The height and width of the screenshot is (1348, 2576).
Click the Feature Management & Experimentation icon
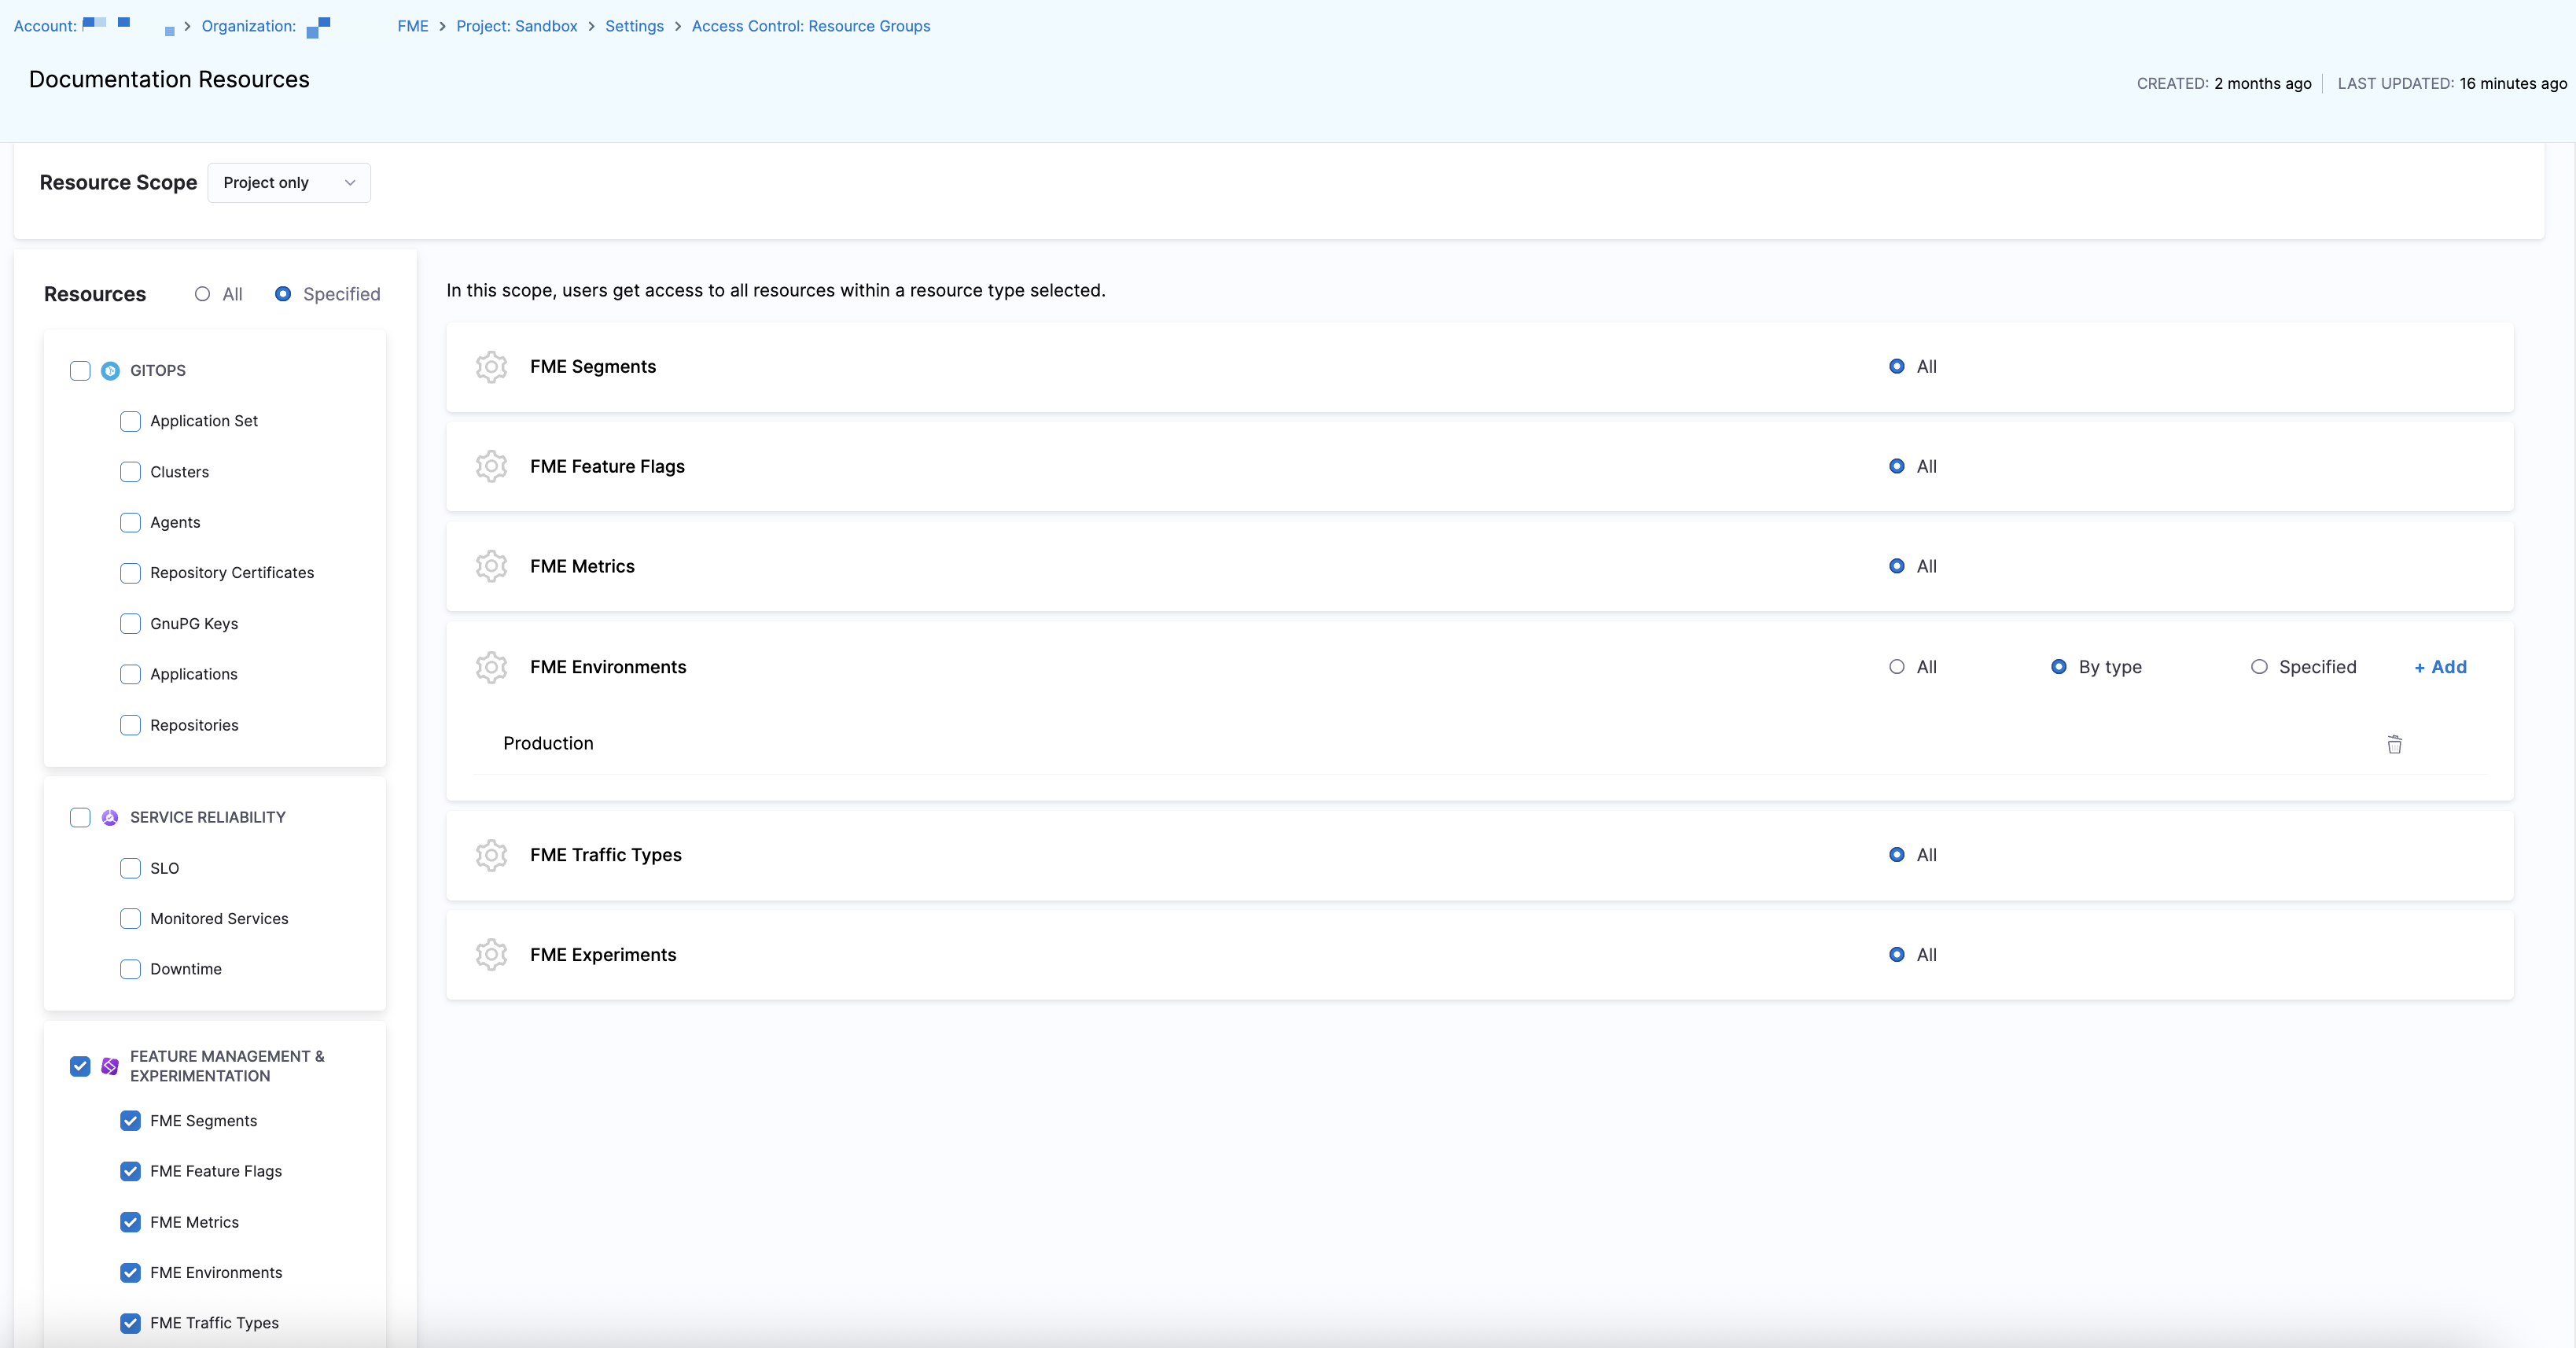tap(110, 1066)
